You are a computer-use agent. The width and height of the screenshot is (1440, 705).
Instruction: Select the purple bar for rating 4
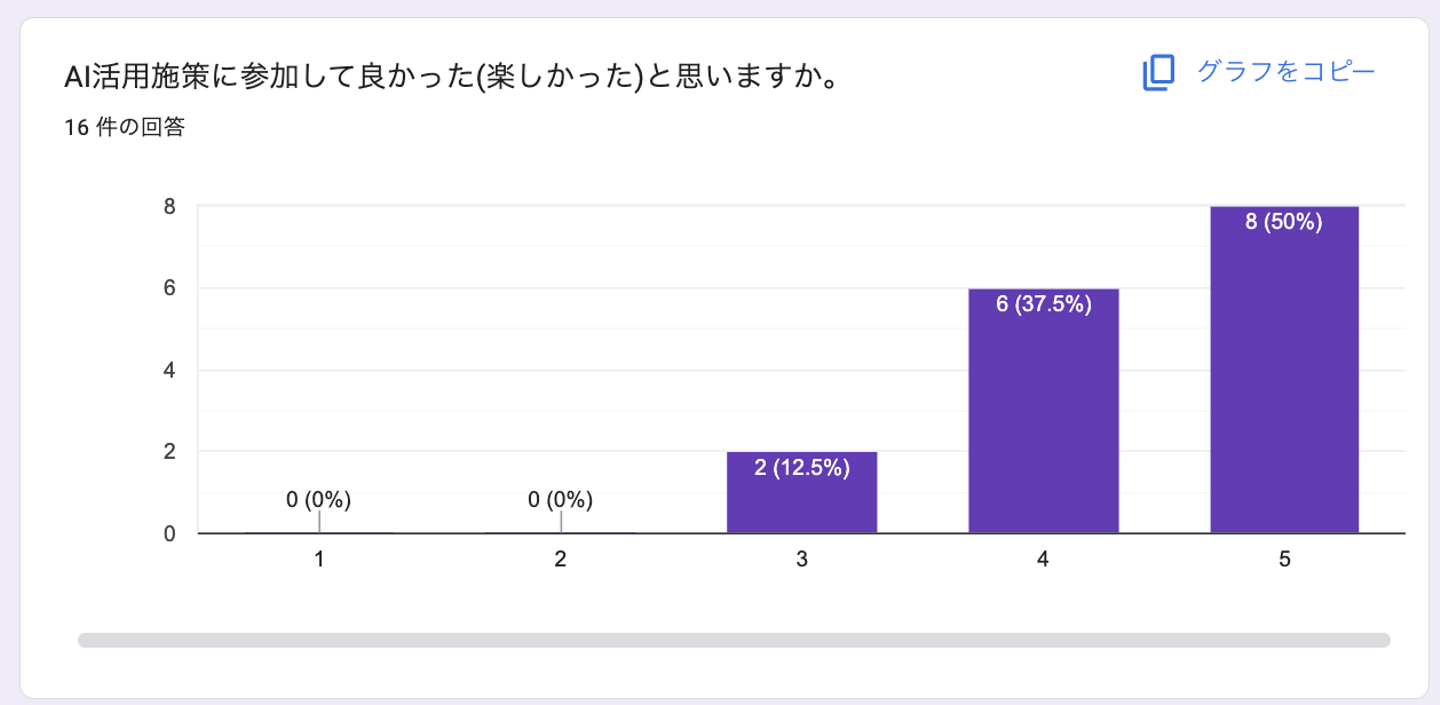1043,411
